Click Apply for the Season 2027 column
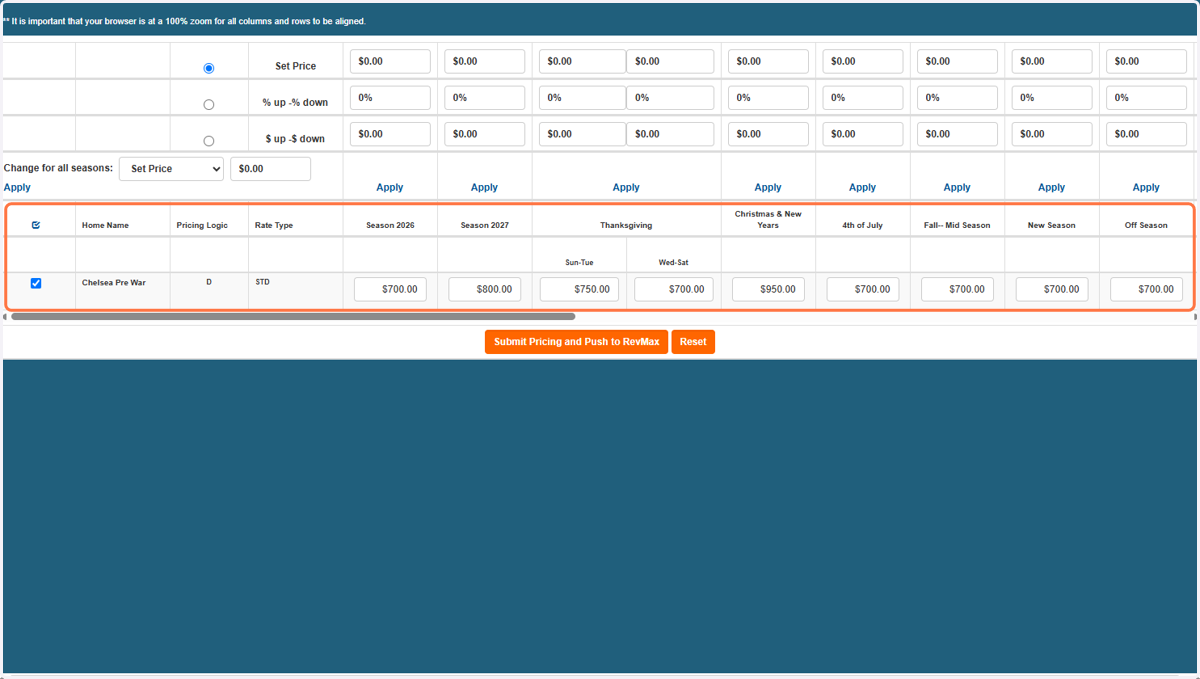1200x679 pixels. pos(484,187)
